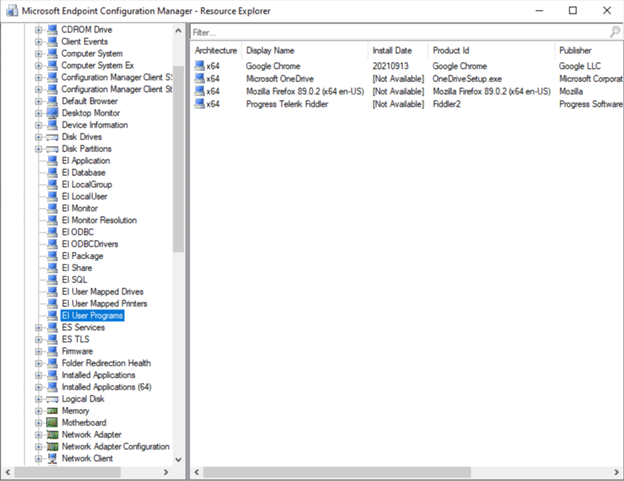Maximize the Resource Explorer window
The image size is (624, 481).
coord(573,11)
